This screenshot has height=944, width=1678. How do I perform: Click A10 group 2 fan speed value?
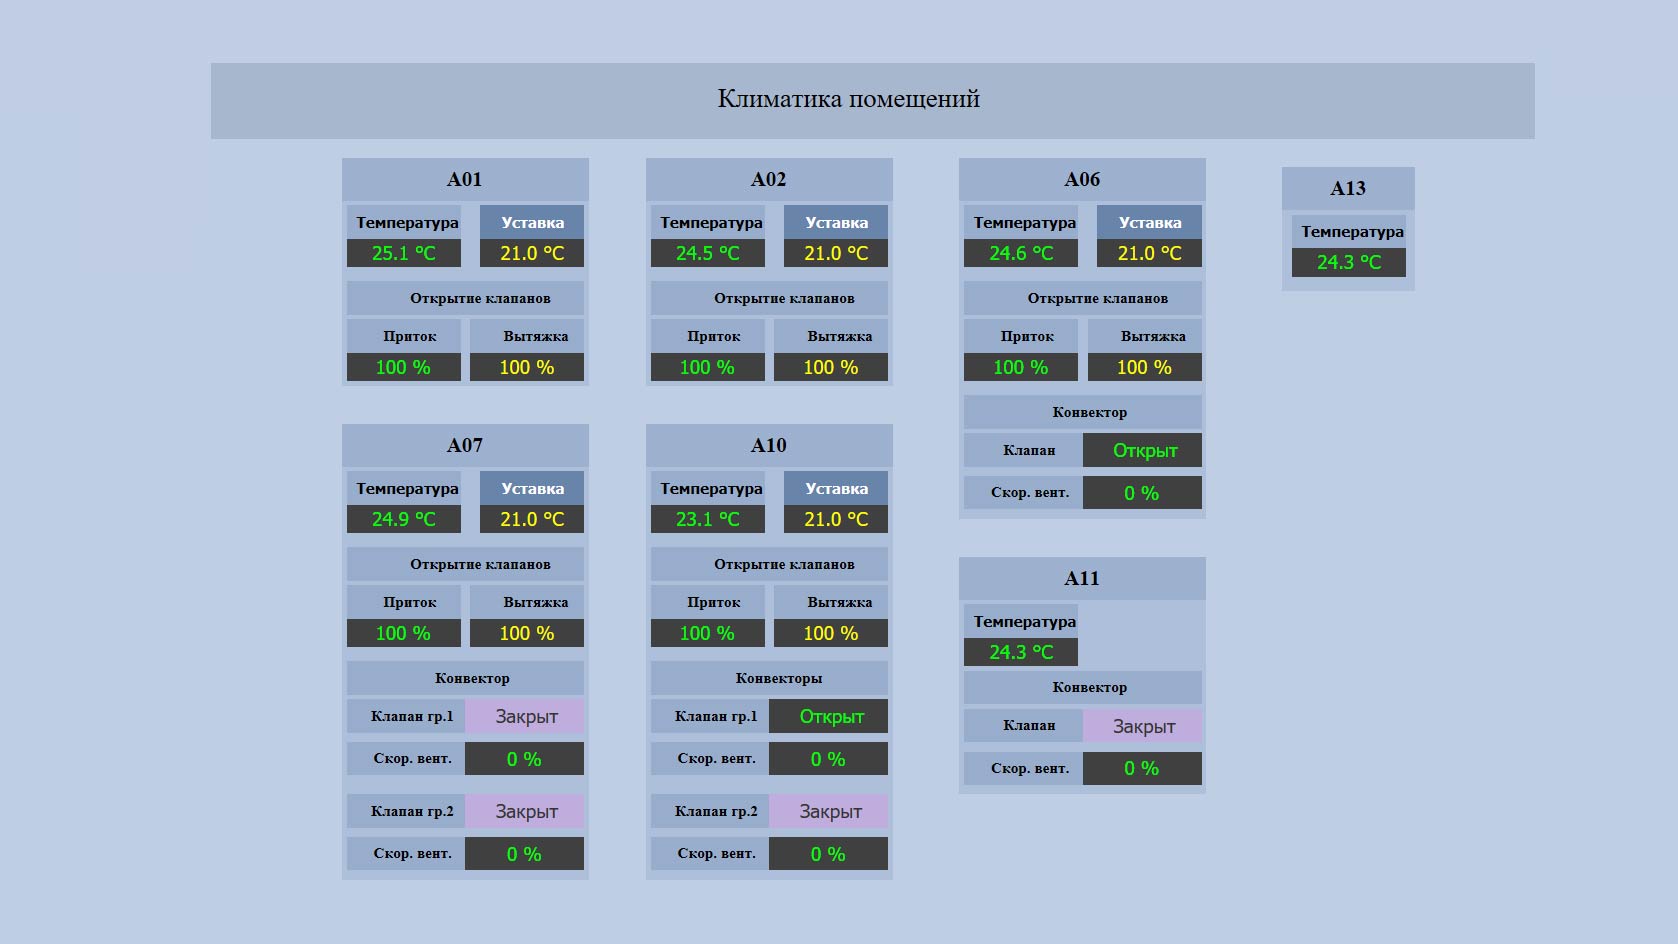coord(829,854)
